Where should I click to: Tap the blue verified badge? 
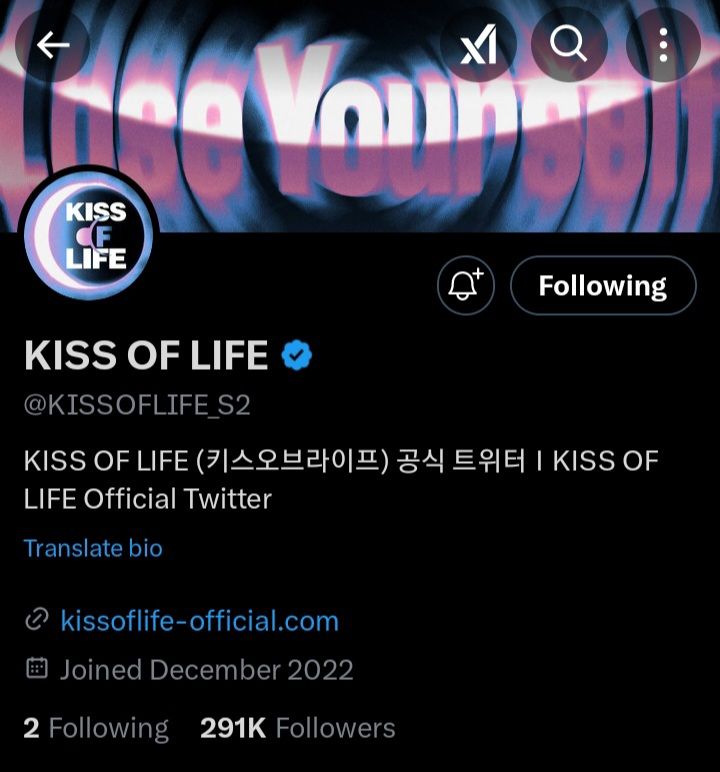296,355
